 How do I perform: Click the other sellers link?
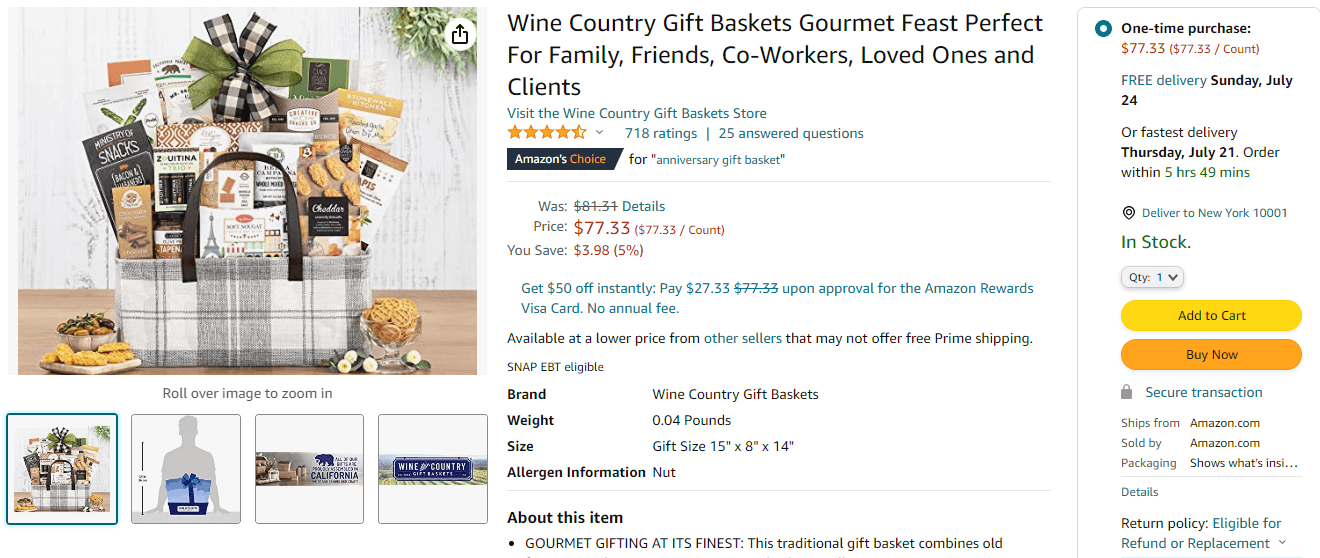tap(743, 338)
